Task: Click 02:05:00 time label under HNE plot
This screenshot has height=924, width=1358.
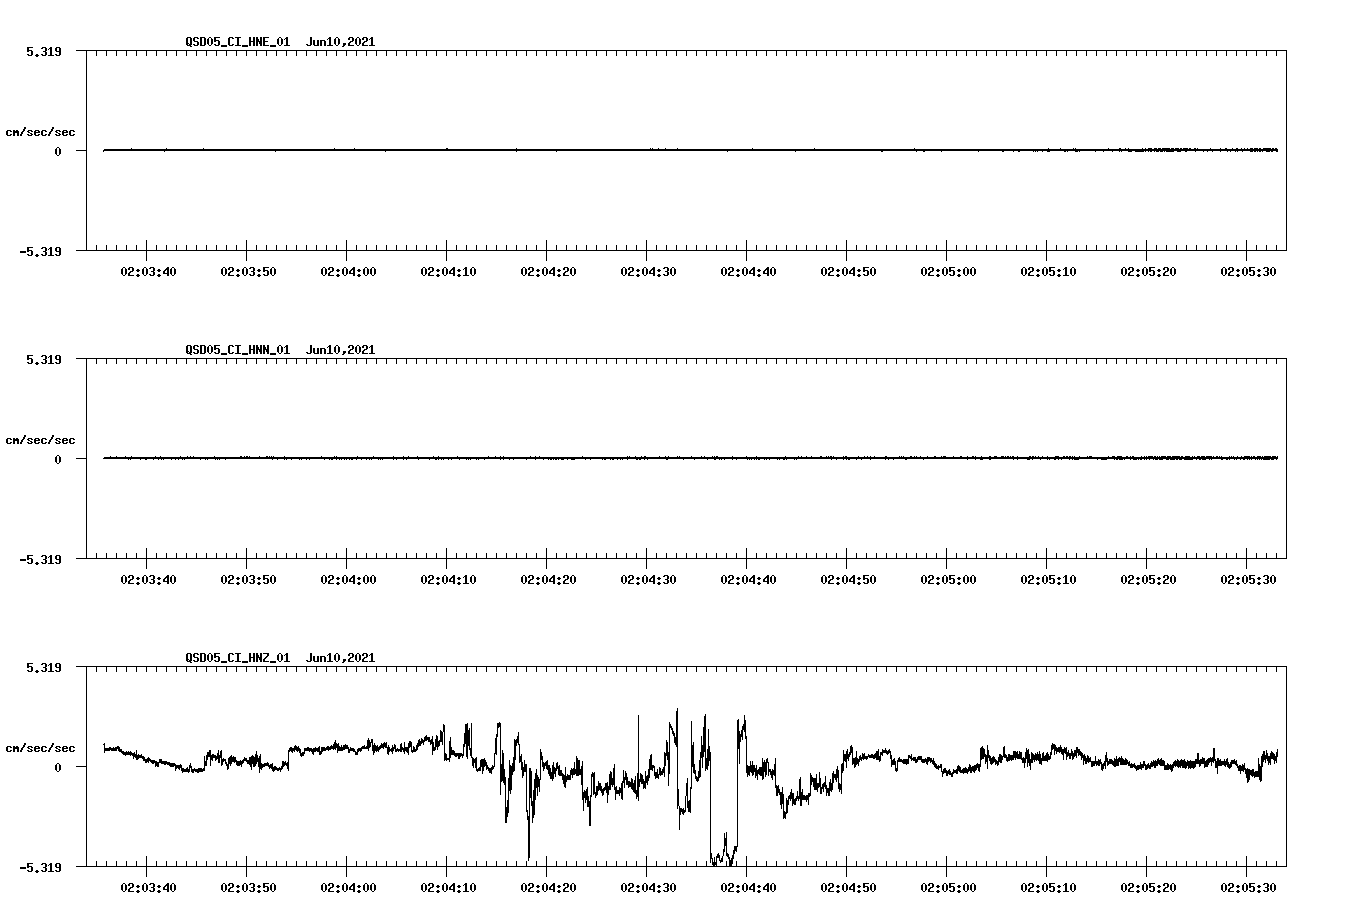Action: tap(948, 272)
